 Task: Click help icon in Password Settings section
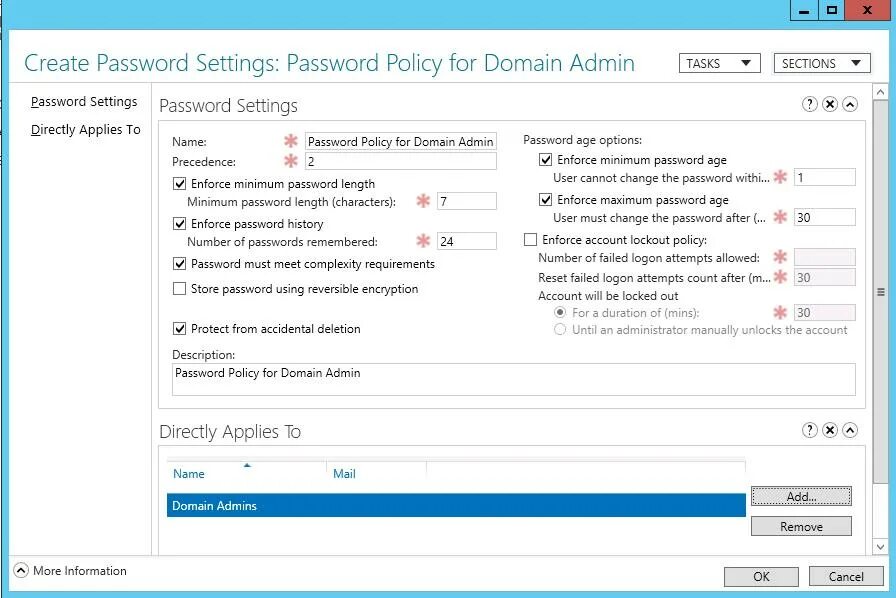(x=810, y=104)
